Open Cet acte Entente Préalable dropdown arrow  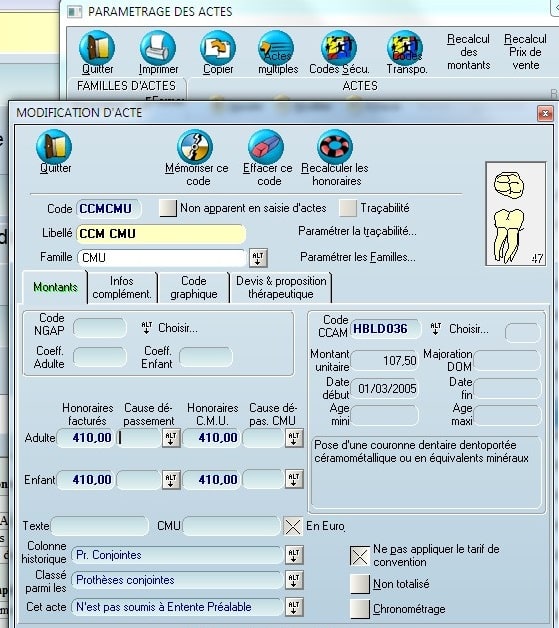[x=294, y=607]
